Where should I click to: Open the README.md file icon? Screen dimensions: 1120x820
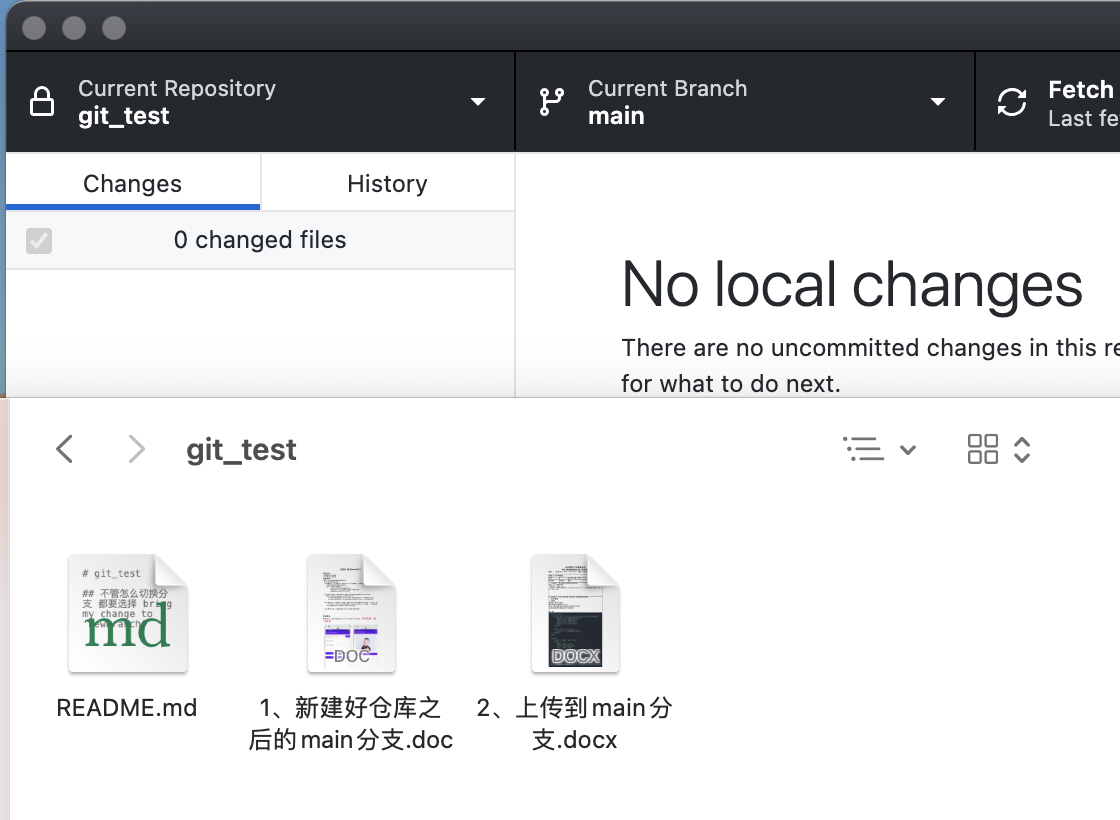click(x=127, y=612)
